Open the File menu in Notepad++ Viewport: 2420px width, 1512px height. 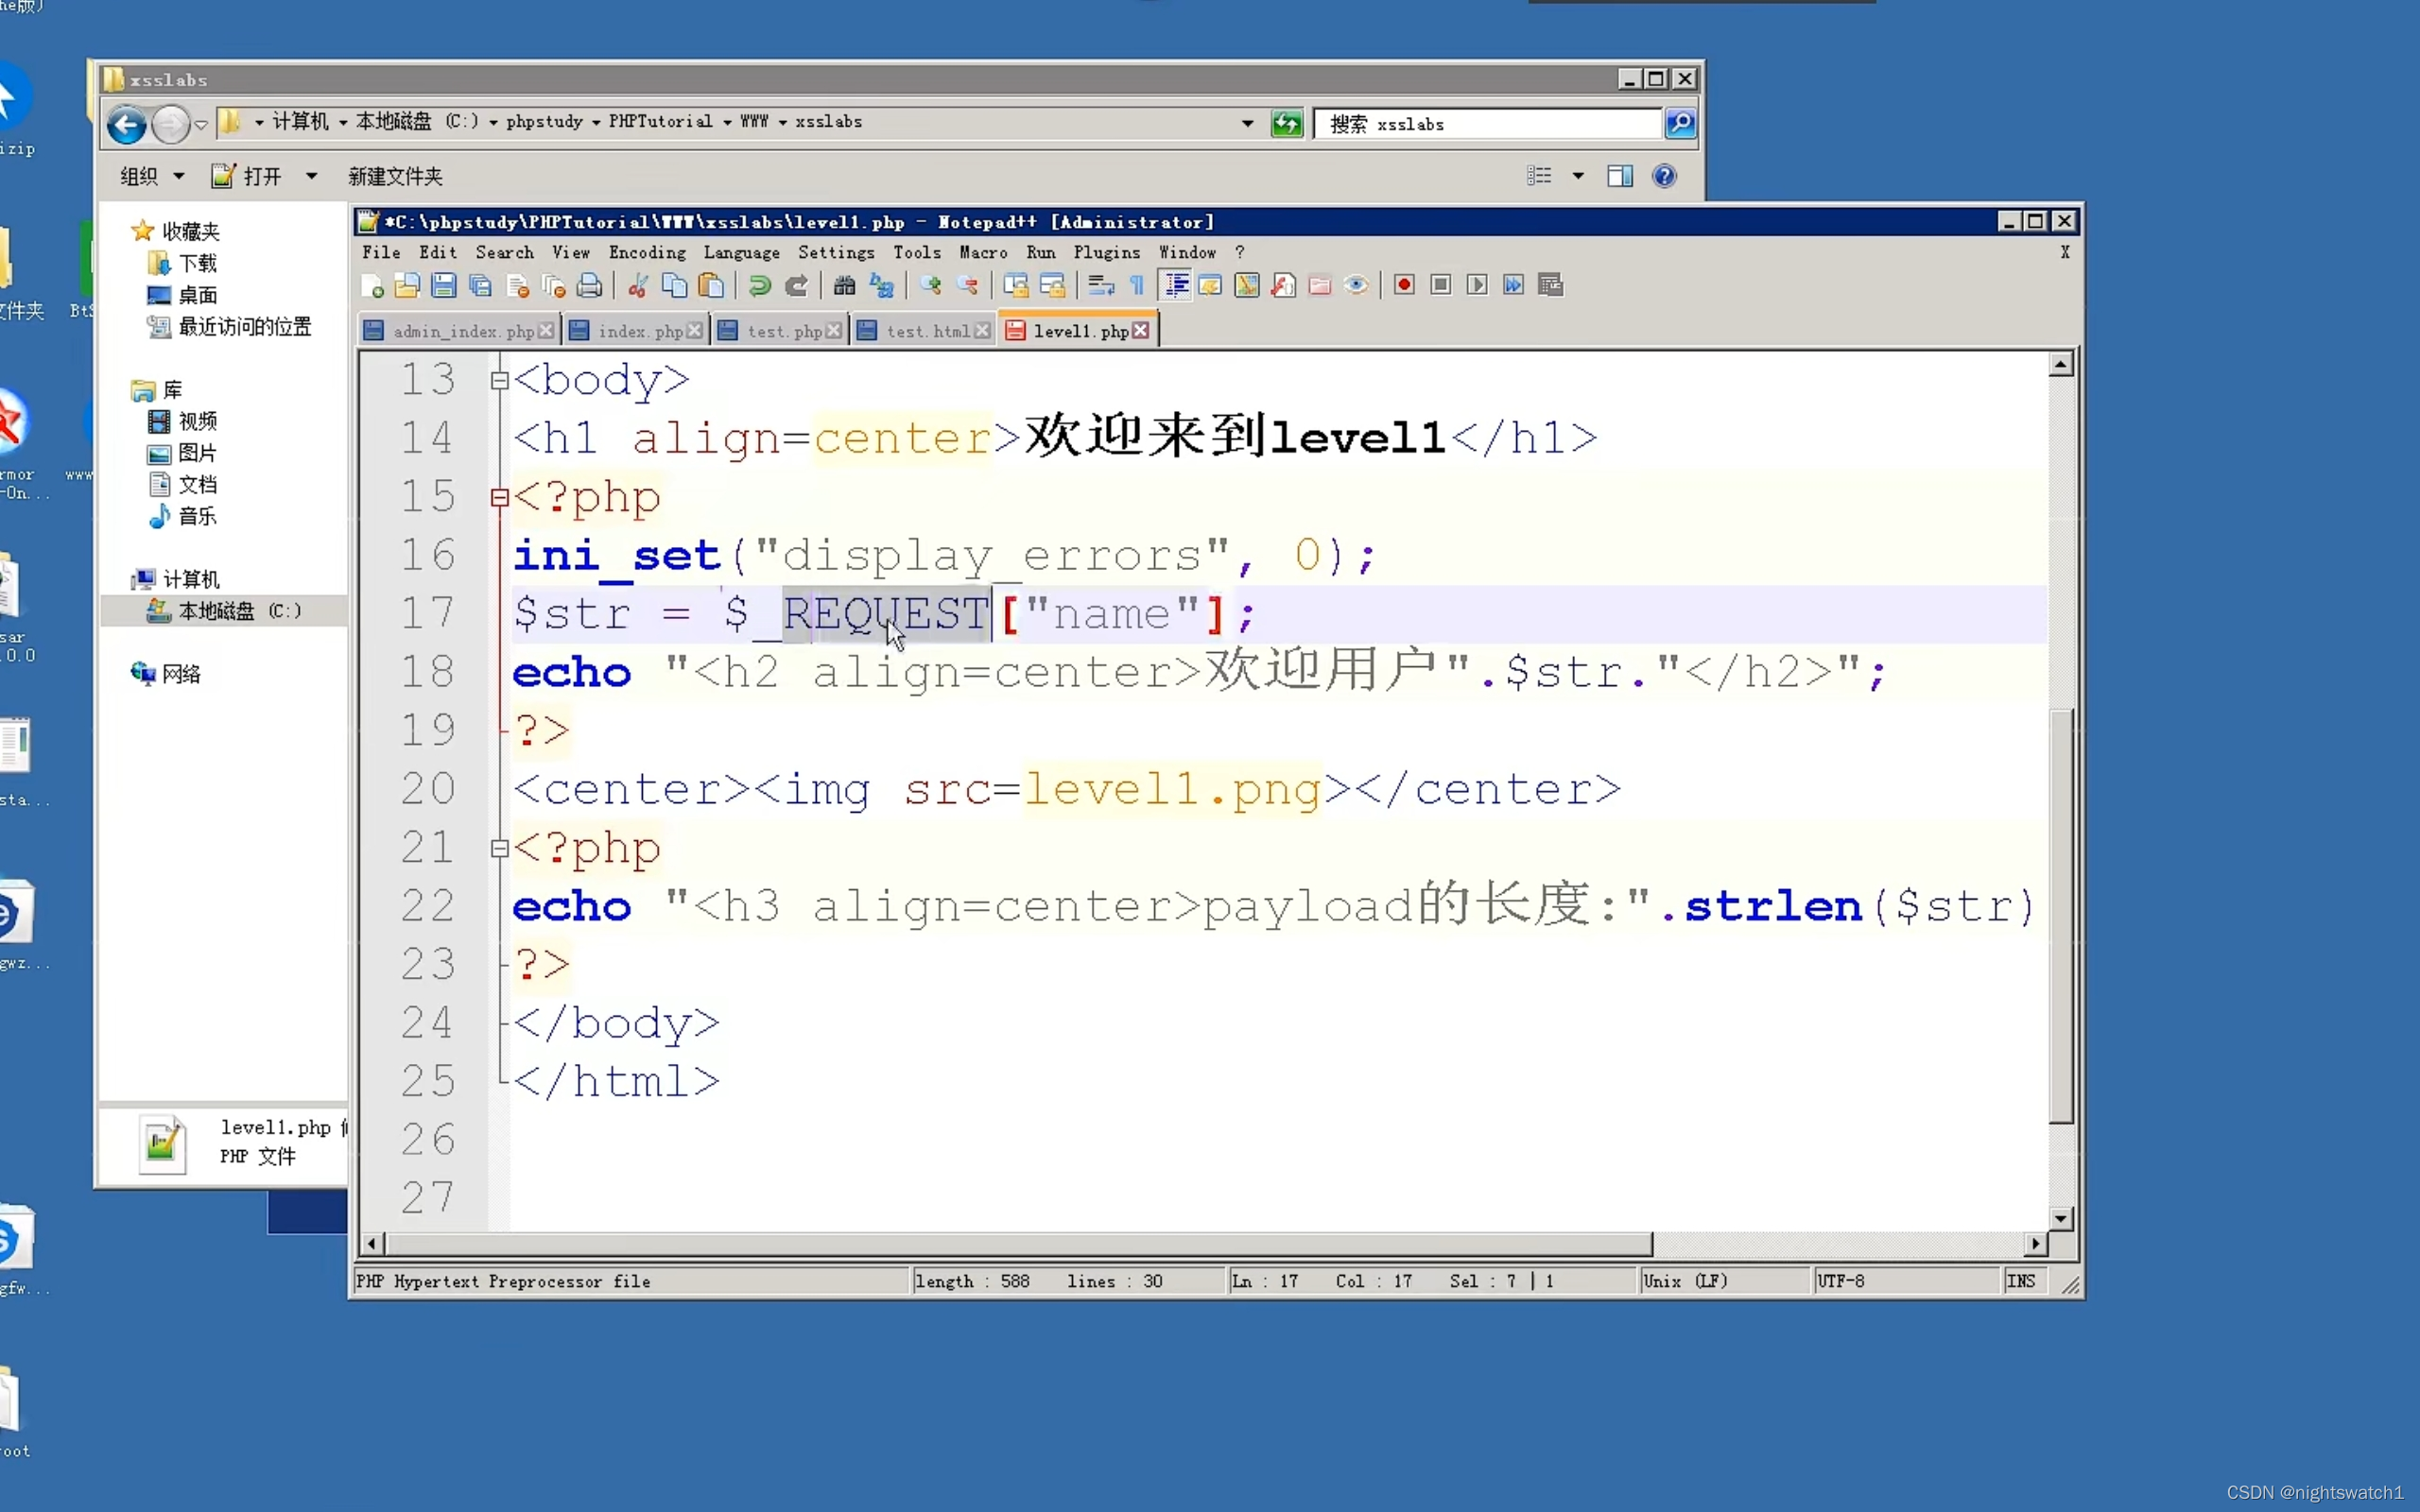coord(381,253)
